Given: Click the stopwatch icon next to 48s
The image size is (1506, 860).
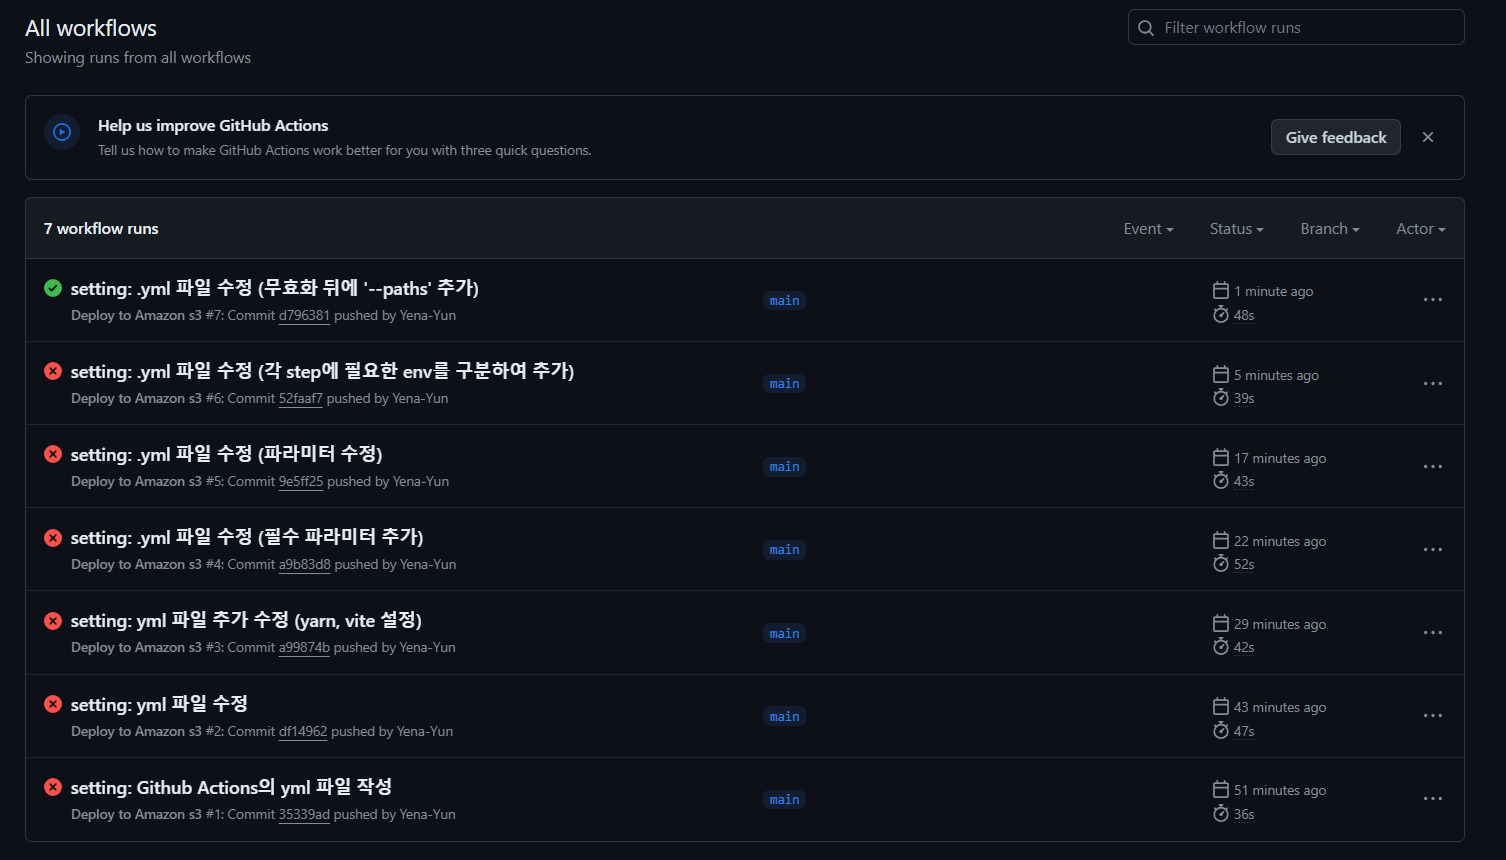Looking at the screenshot, I should pos(1221,315).
